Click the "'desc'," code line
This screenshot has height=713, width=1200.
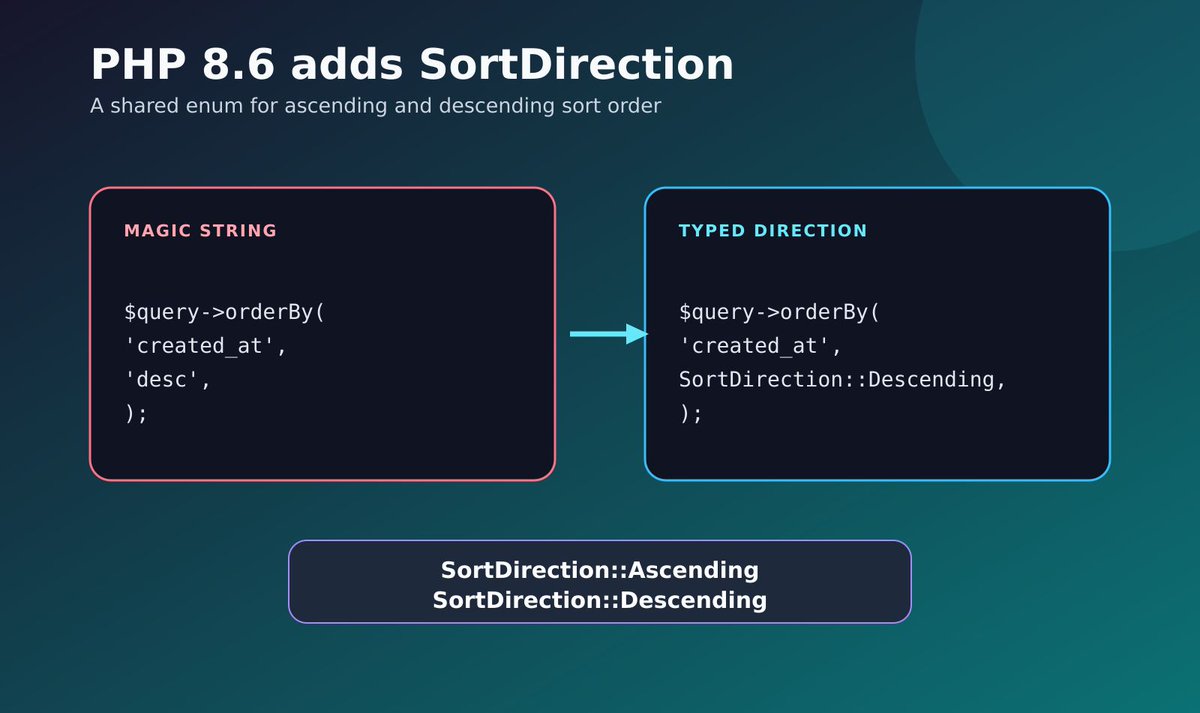pos(168,381)
